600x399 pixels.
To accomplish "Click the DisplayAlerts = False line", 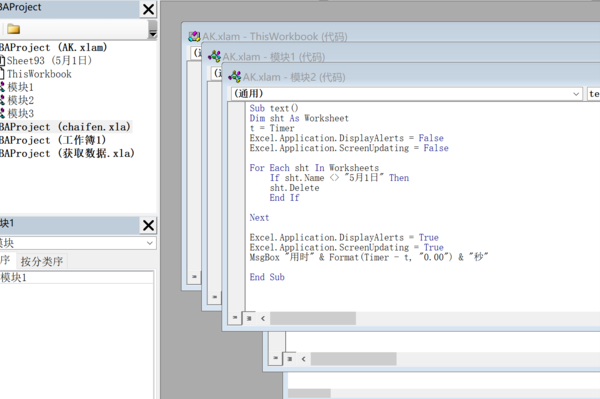I will tap(347, 138).
